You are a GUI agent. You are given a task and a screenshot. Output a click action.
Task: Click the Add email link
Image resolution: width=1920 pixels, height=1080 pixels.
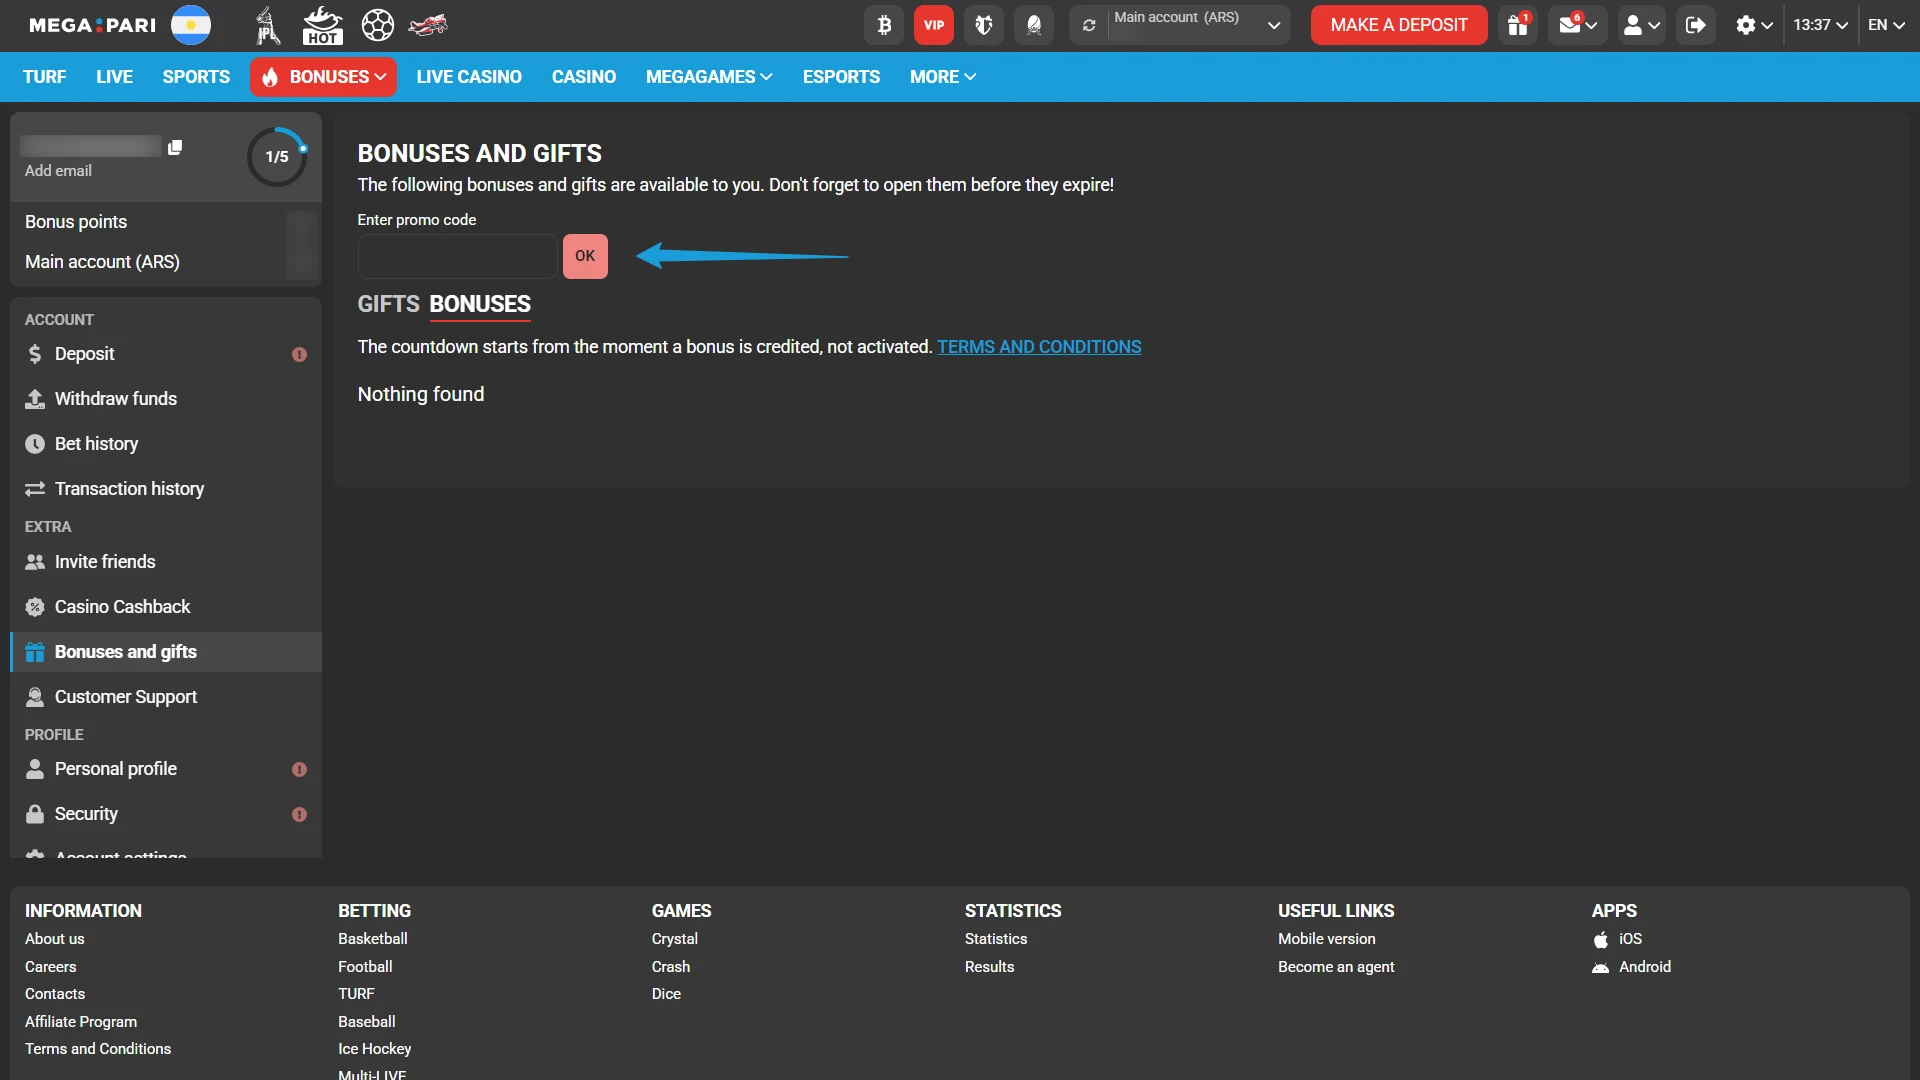(58, 171)
